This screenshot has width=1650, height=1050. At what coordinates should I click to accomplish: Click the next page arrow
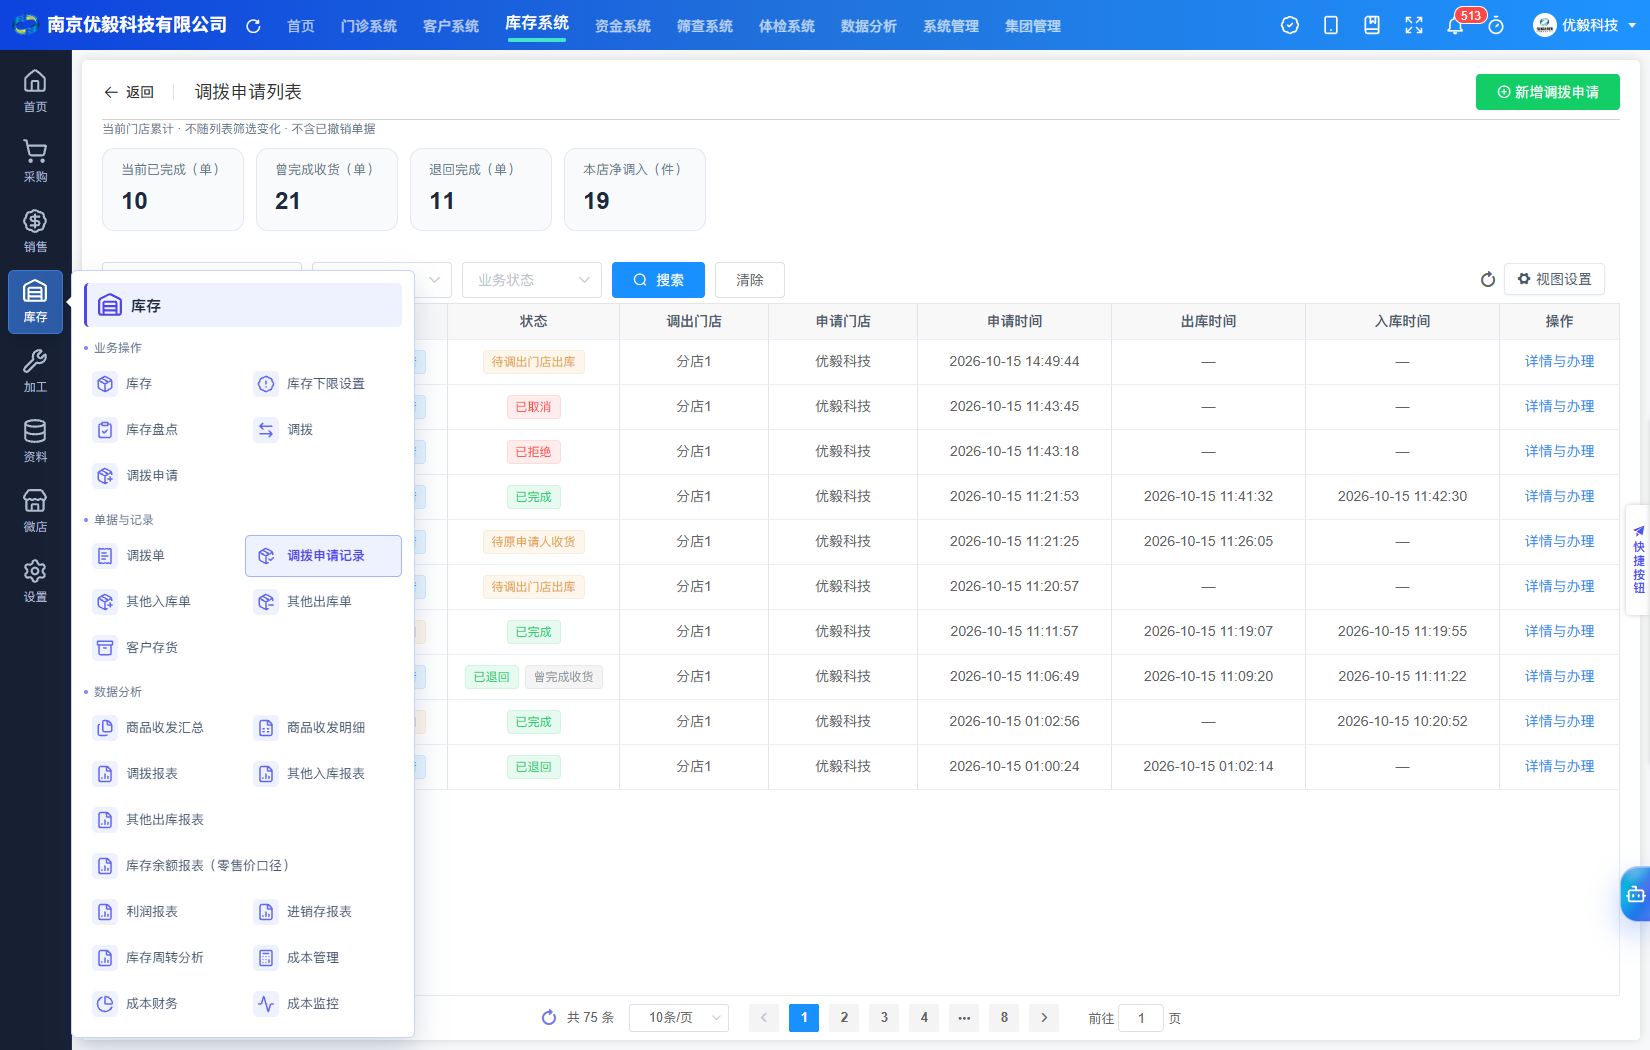[1044, 1018]
